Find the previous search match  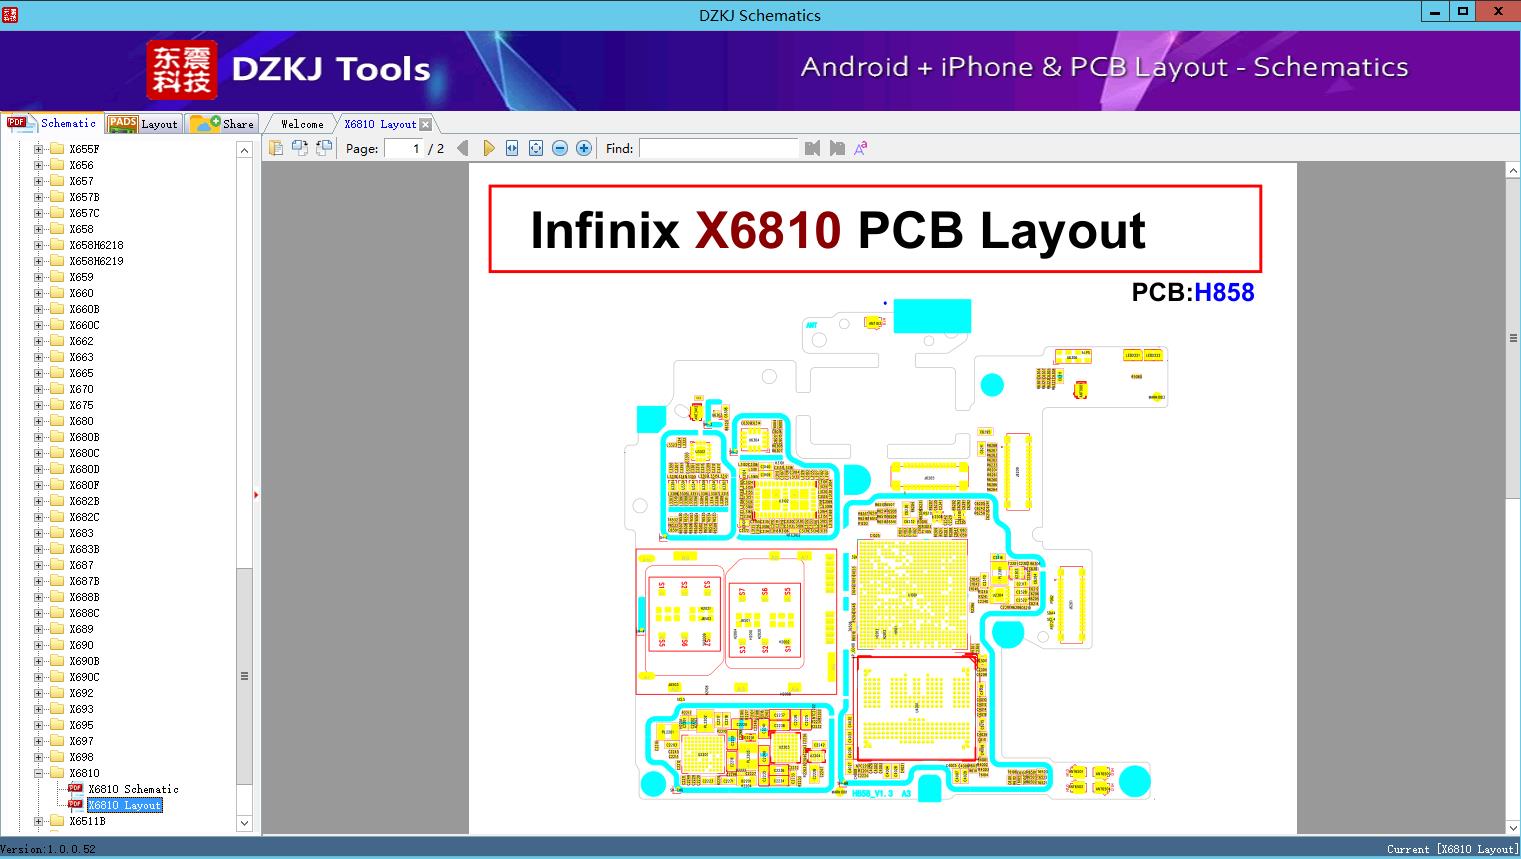click(x=812, y=148)
